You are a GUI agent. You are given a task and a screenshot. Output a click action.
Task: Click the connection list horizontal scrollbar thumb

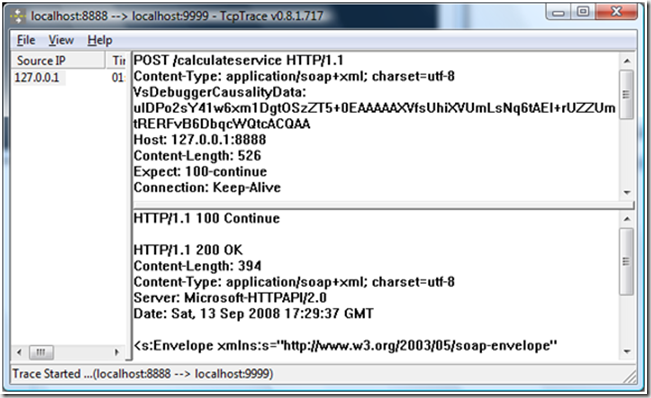point(41,352)
